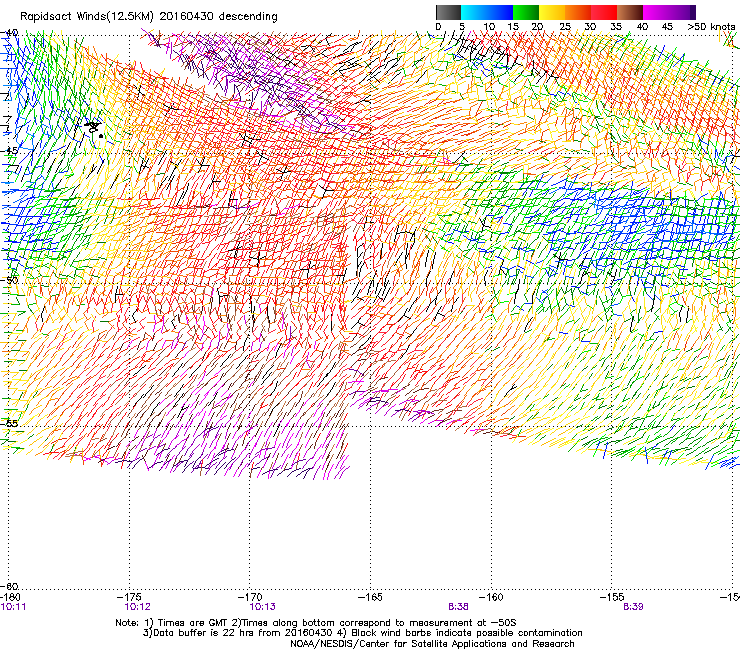Click the -45 latitude label
740x650 pixels.
(x=9, y=151)
